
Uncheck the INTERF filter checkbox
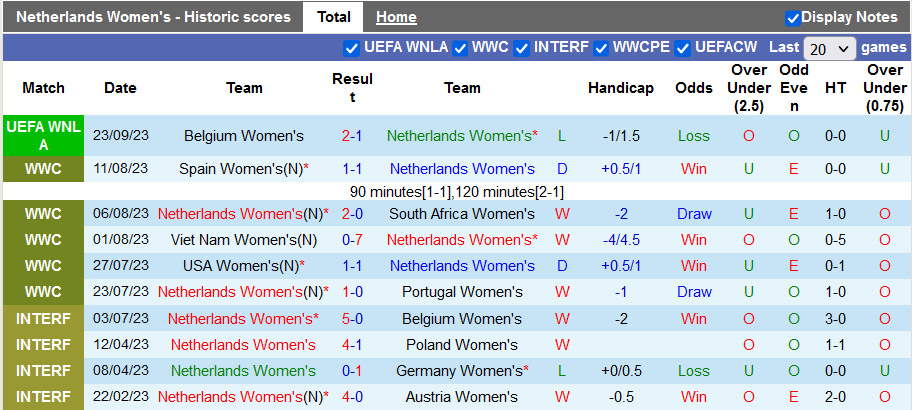522,48
